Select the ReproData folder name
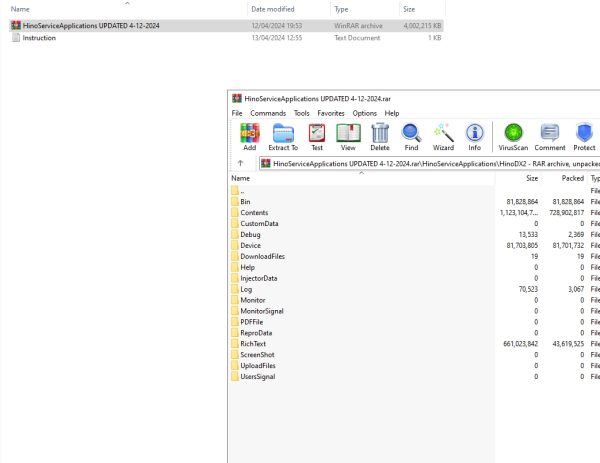This screenshot has height=463, width=600. 256,333
